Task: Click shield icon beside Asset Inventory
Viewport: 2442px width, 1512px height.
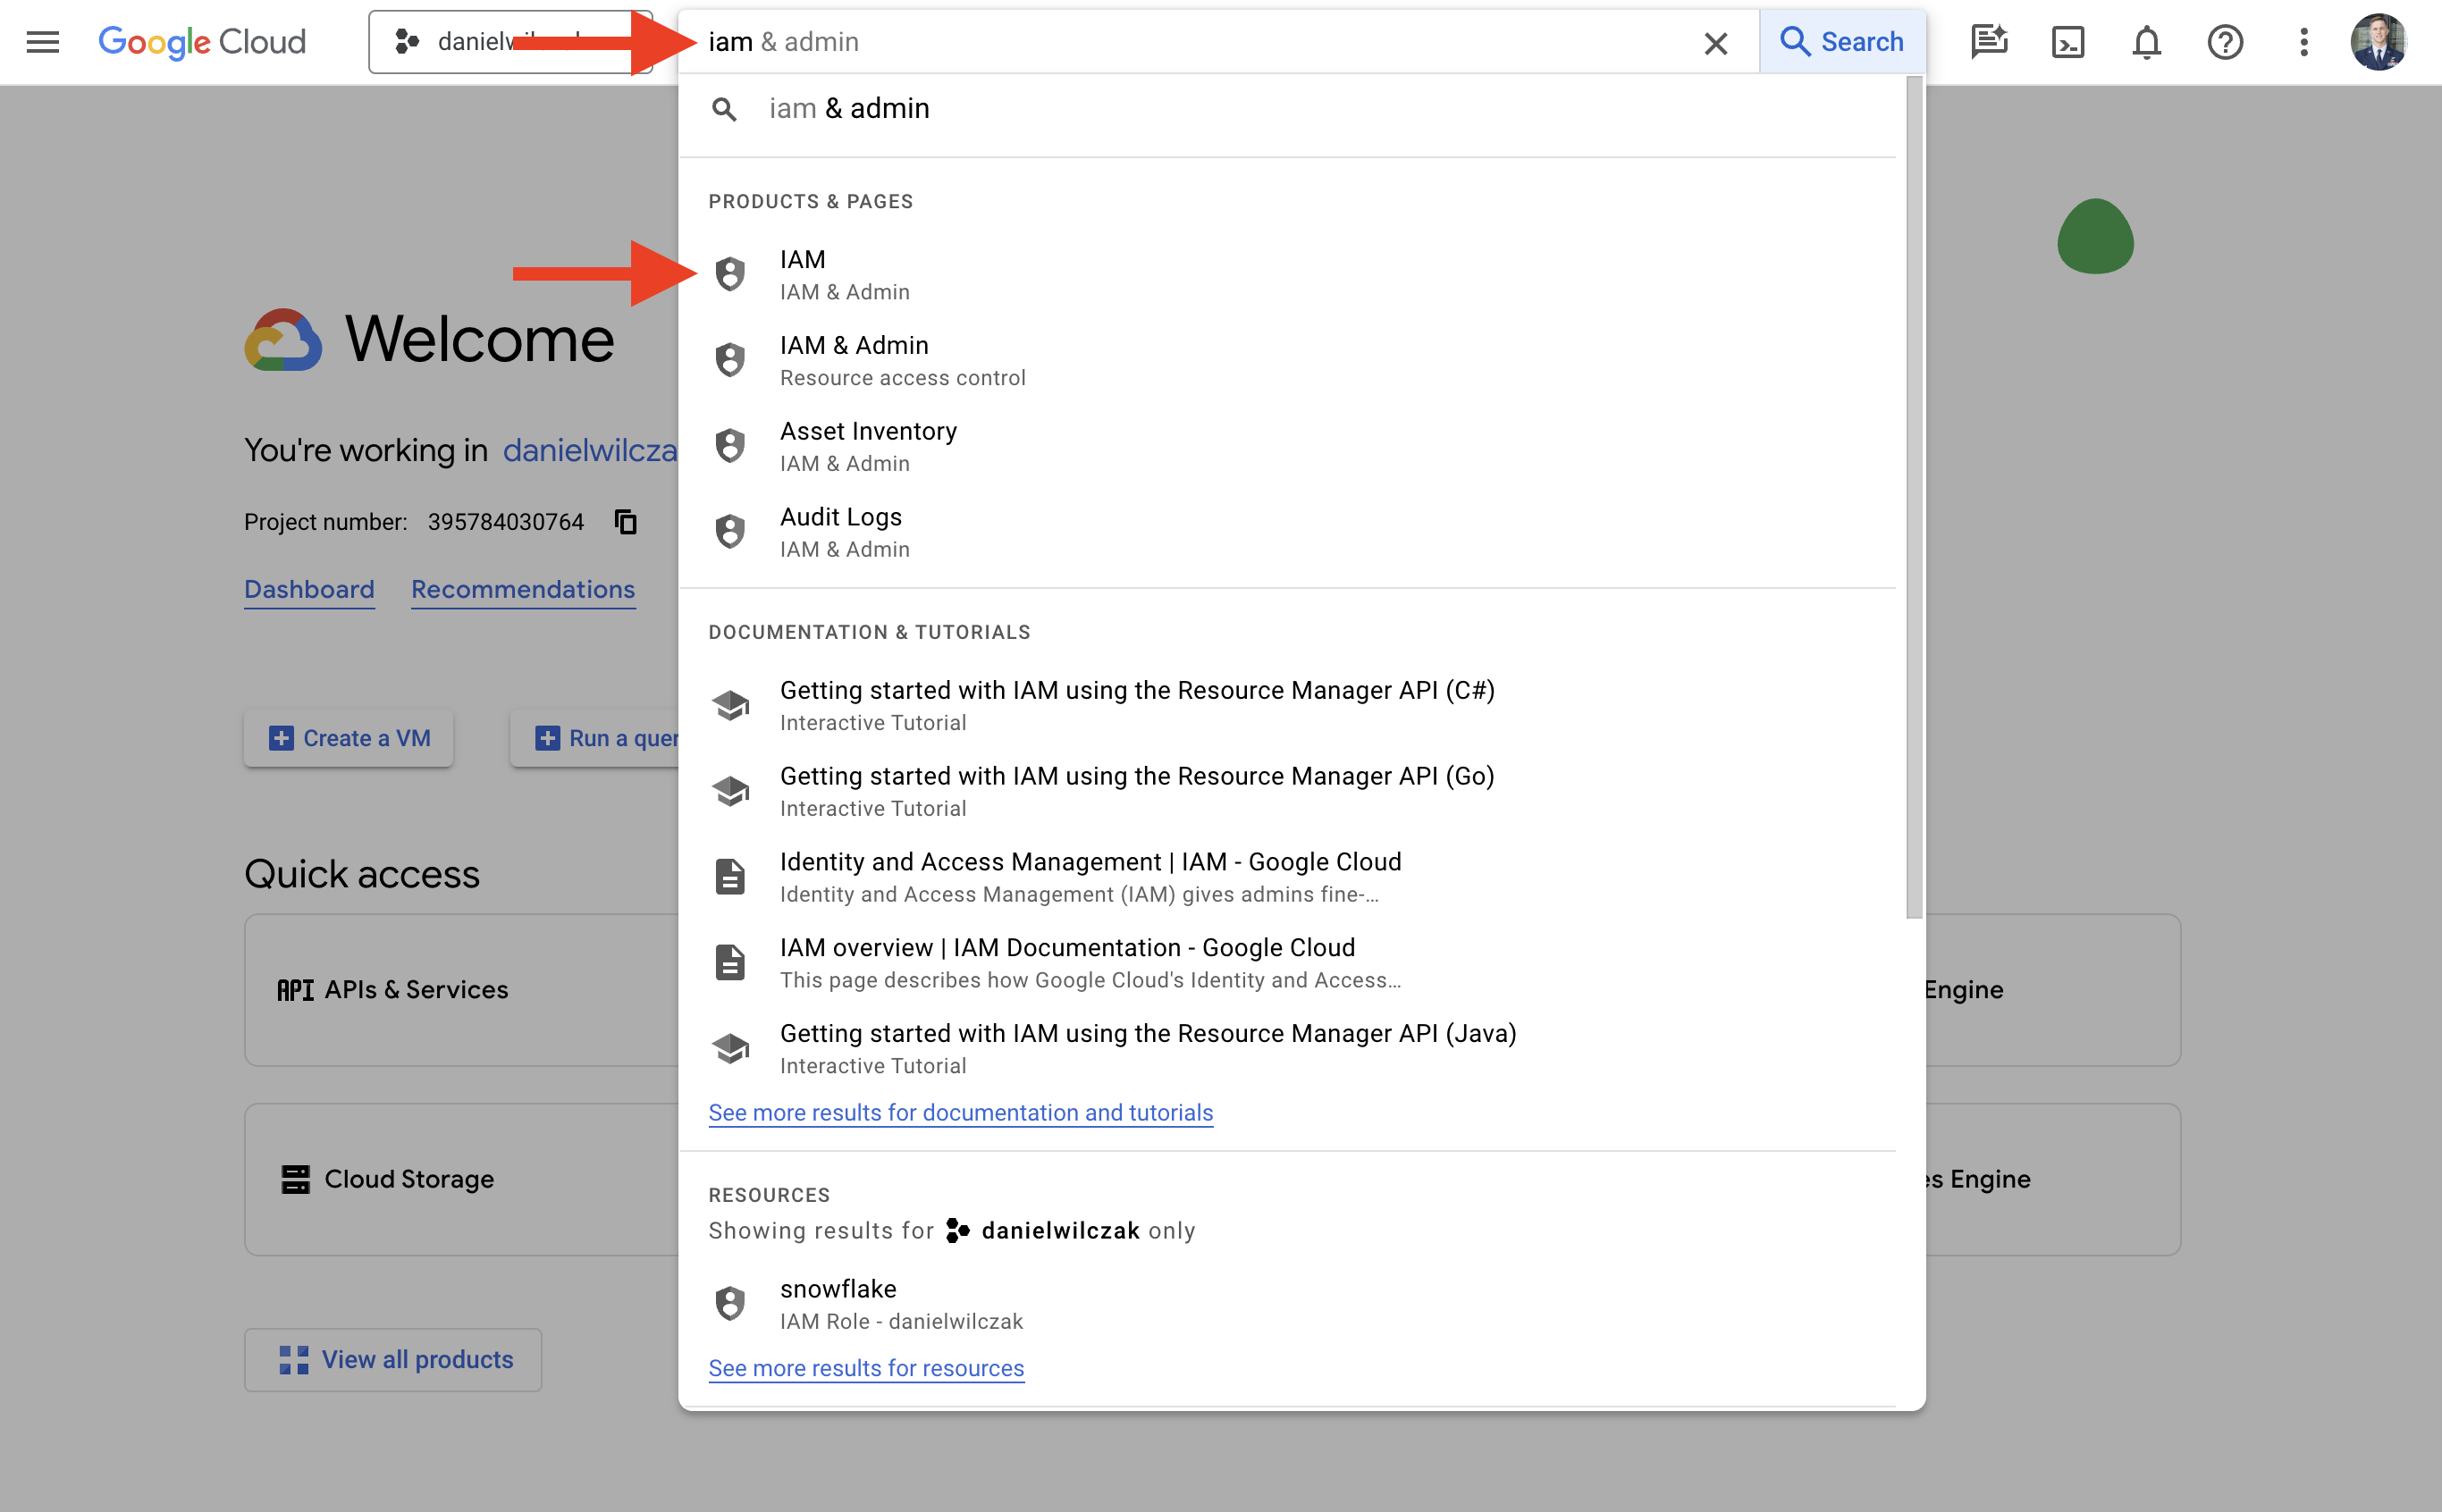Action: coord(730,446)
